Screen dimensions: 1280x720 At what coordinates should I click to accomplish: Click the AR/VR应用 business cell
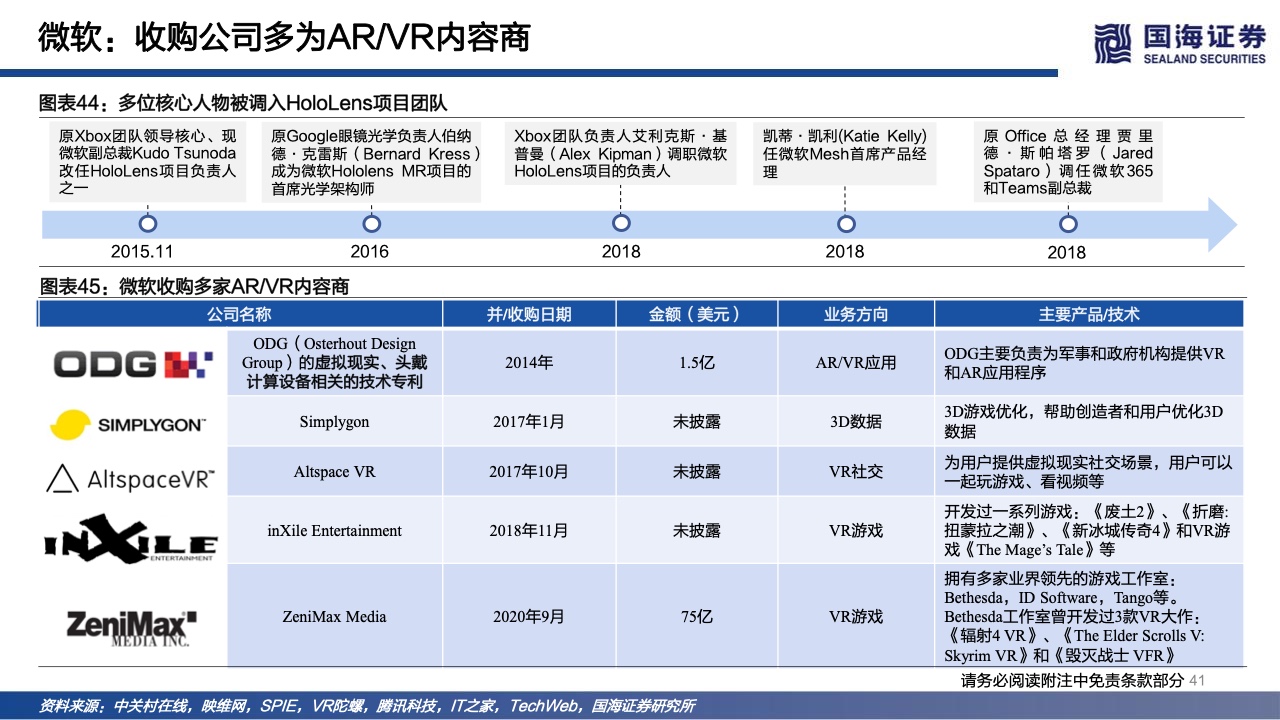[x=856, y=363]
